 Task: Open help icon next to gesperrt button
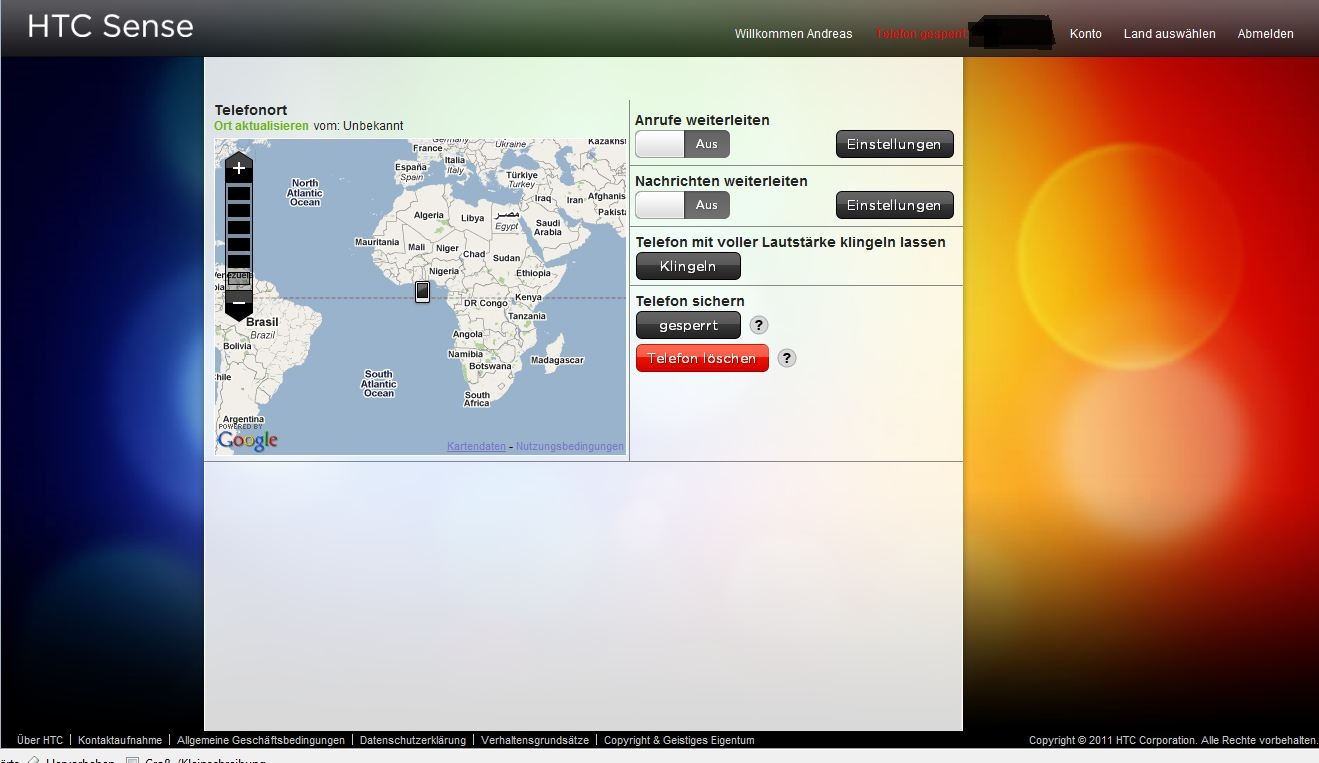pyautogui.click(x=759, y=325)
